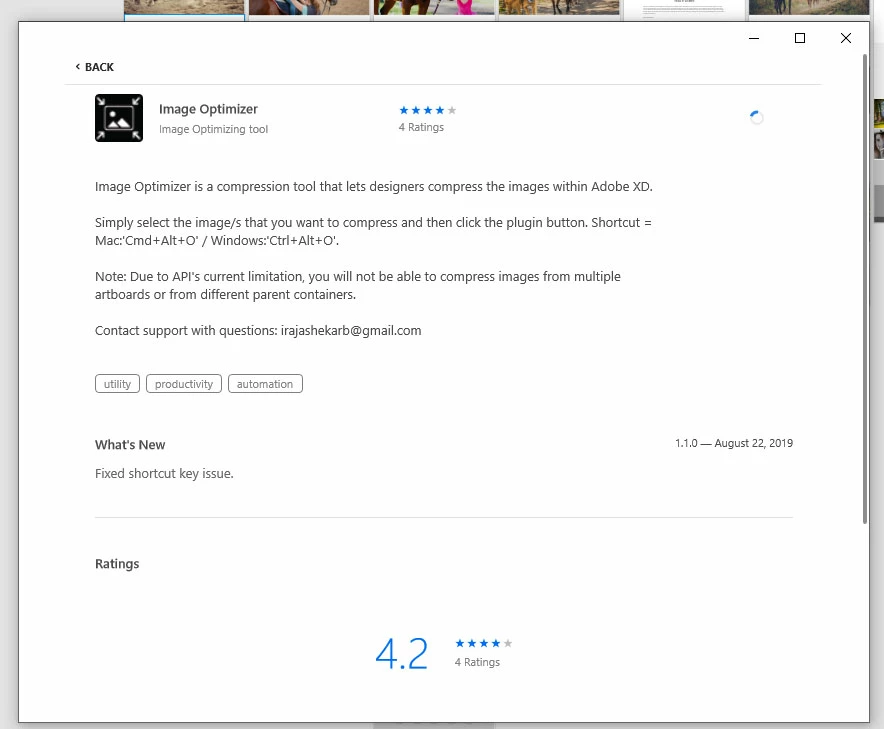Maximize the plugin dialog window

pos(799,38)
